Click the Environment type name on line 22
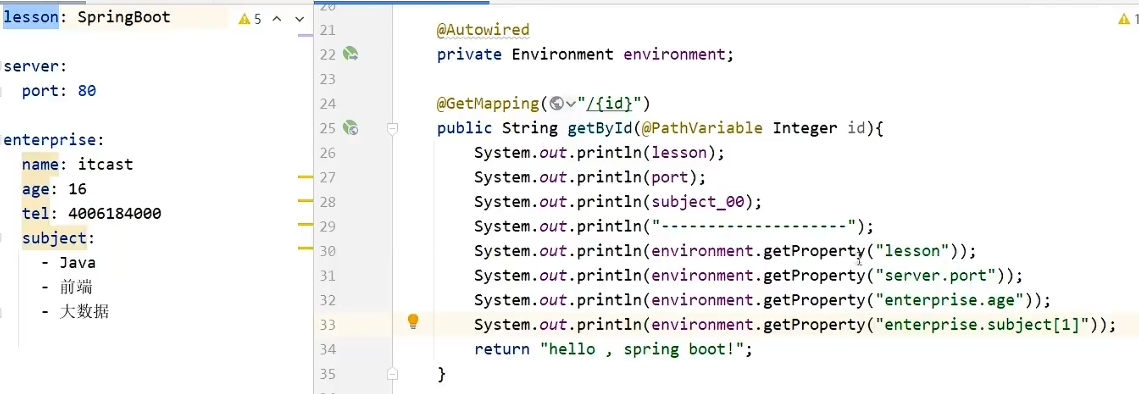The width and height of the screenshot is (1139, 394). 562,55
